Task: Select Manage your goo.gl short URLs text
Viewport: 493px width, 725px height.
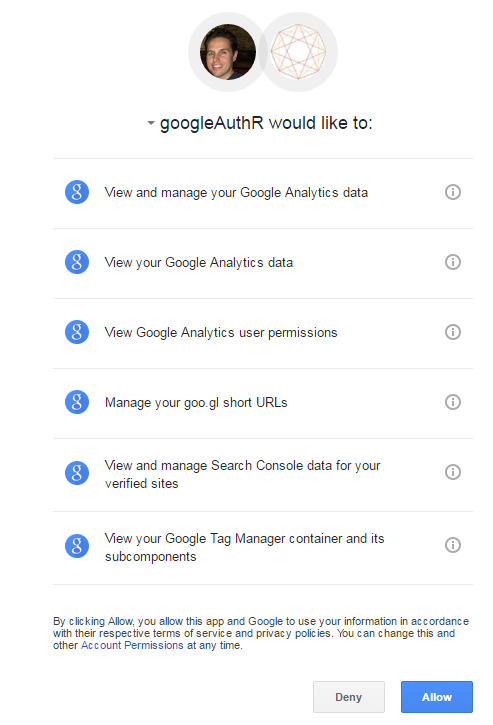Action: (196, 403)
